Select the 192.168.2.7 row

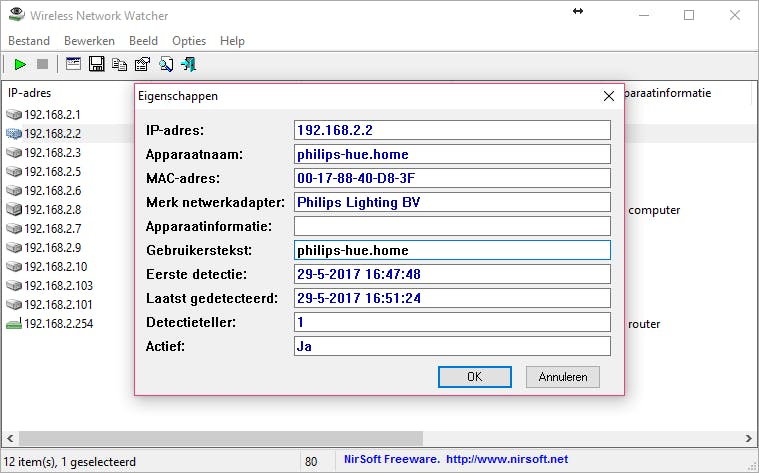point(52,229)
